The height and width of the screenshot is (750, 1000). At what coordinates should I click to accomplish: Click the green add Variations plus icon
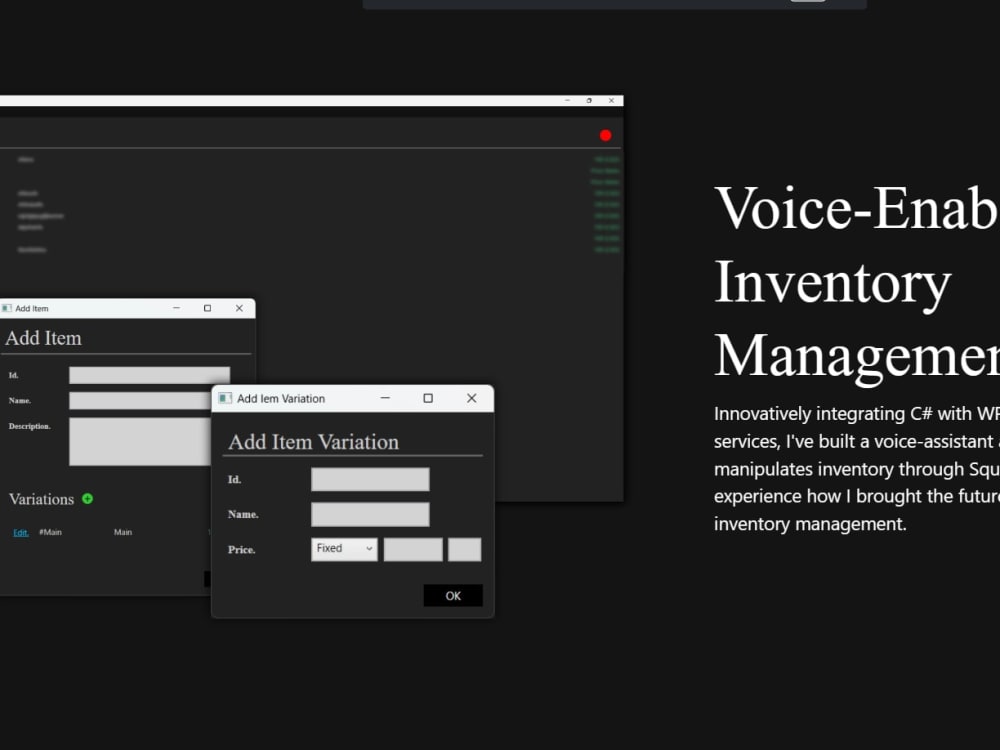(x=87, y=499)
